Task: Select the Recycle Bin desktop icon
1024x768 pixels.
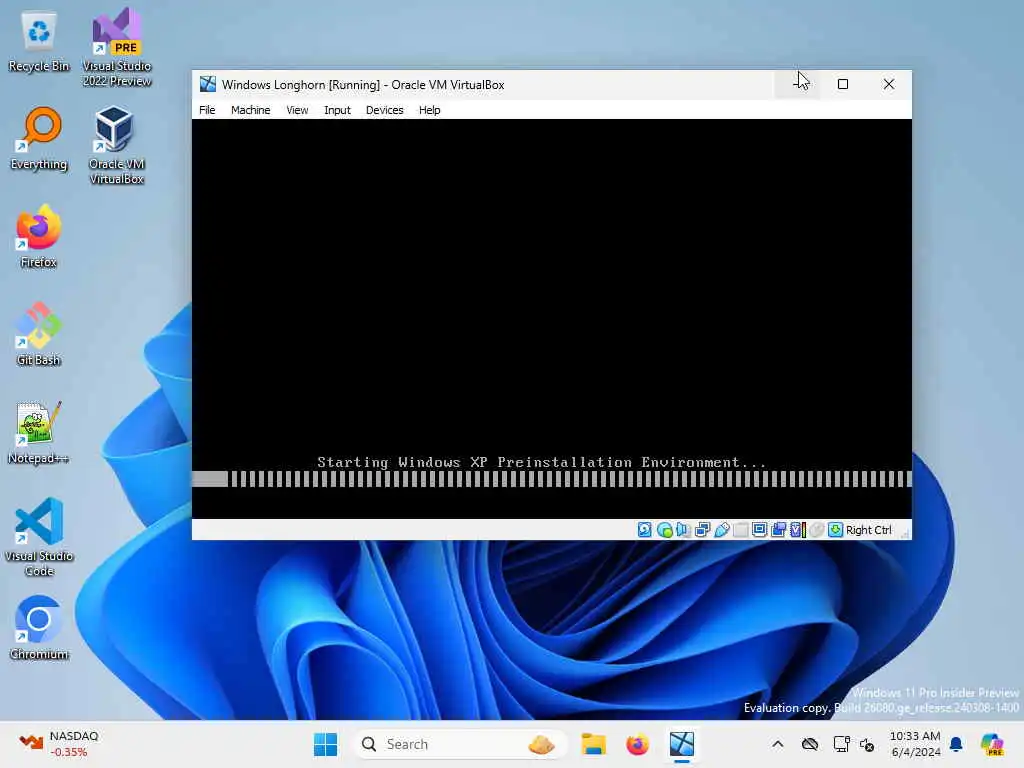Action: click(39, 41)
